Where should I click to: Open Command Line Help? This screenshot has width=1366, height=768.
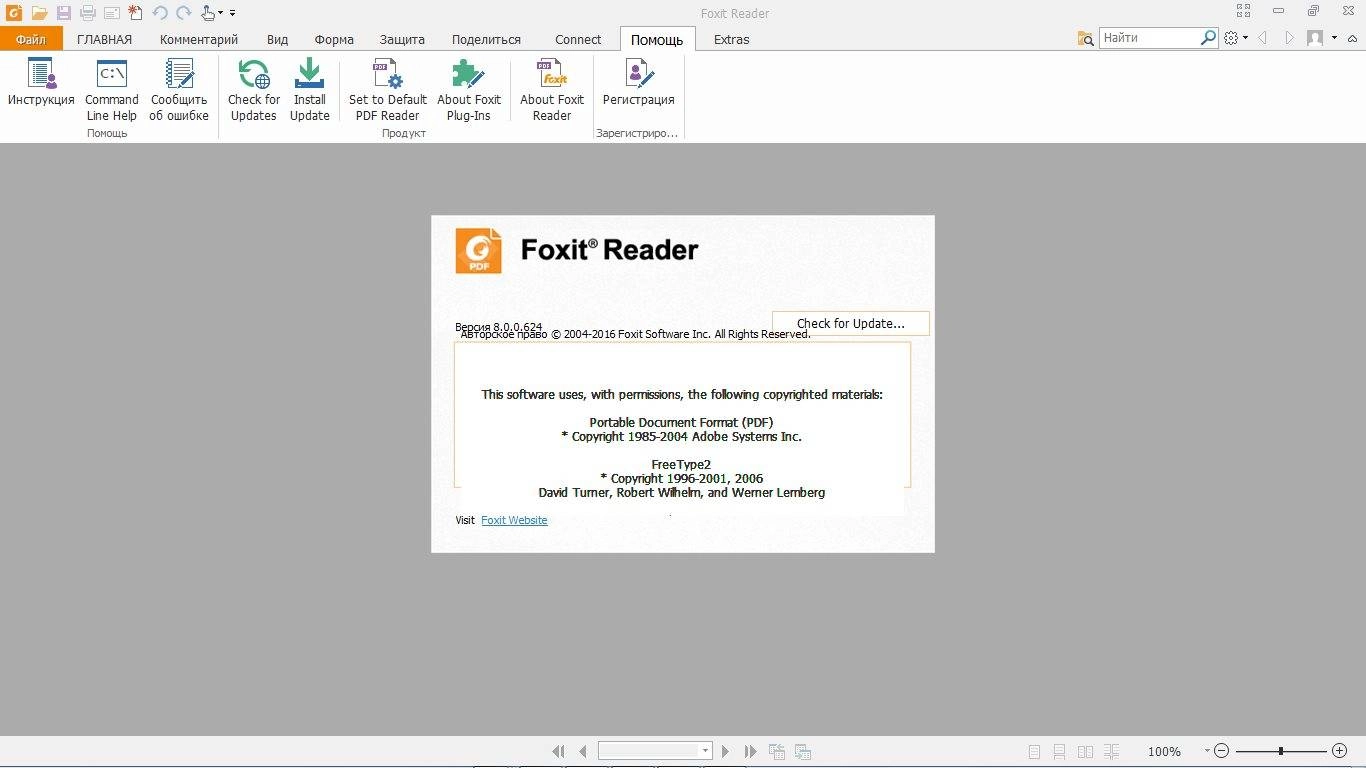pos(112,90)
